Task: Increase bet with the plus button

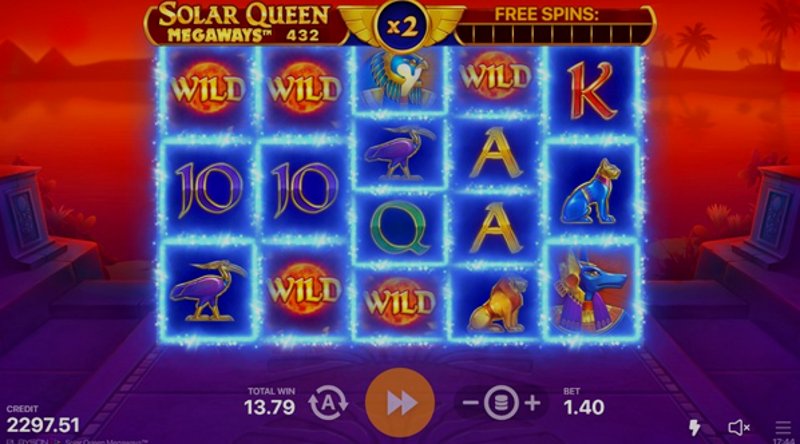Action: [x=532, y=404]
